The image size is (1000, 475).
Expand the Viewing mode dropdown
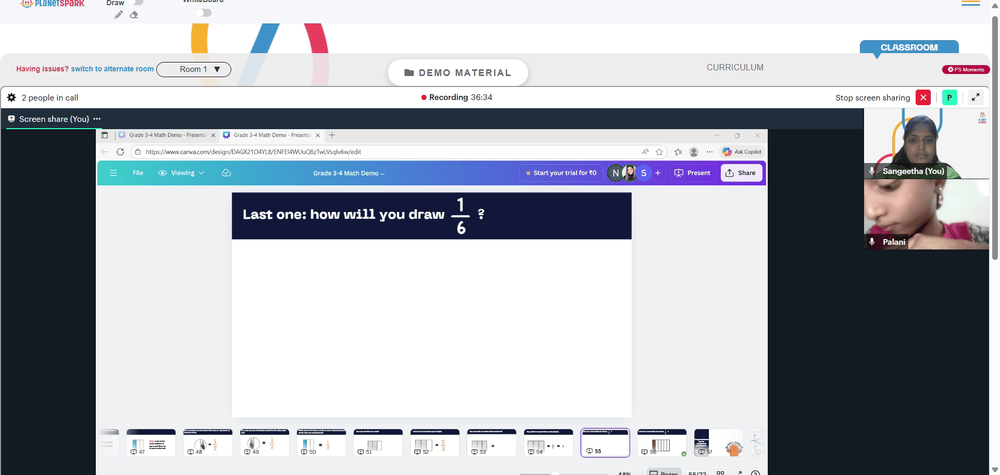coord(182,173)
